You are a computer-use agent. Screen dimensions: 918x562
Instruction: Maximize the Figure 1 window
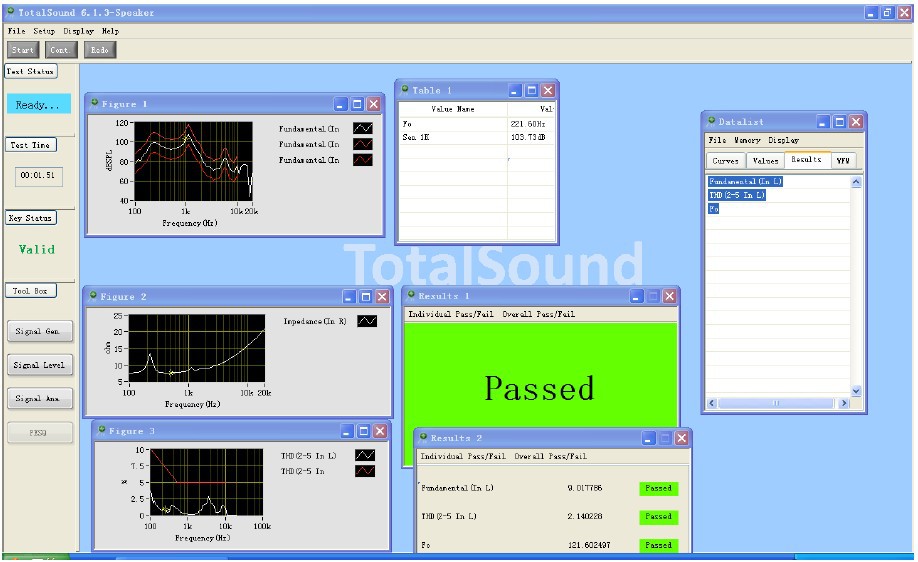(357, 104)
